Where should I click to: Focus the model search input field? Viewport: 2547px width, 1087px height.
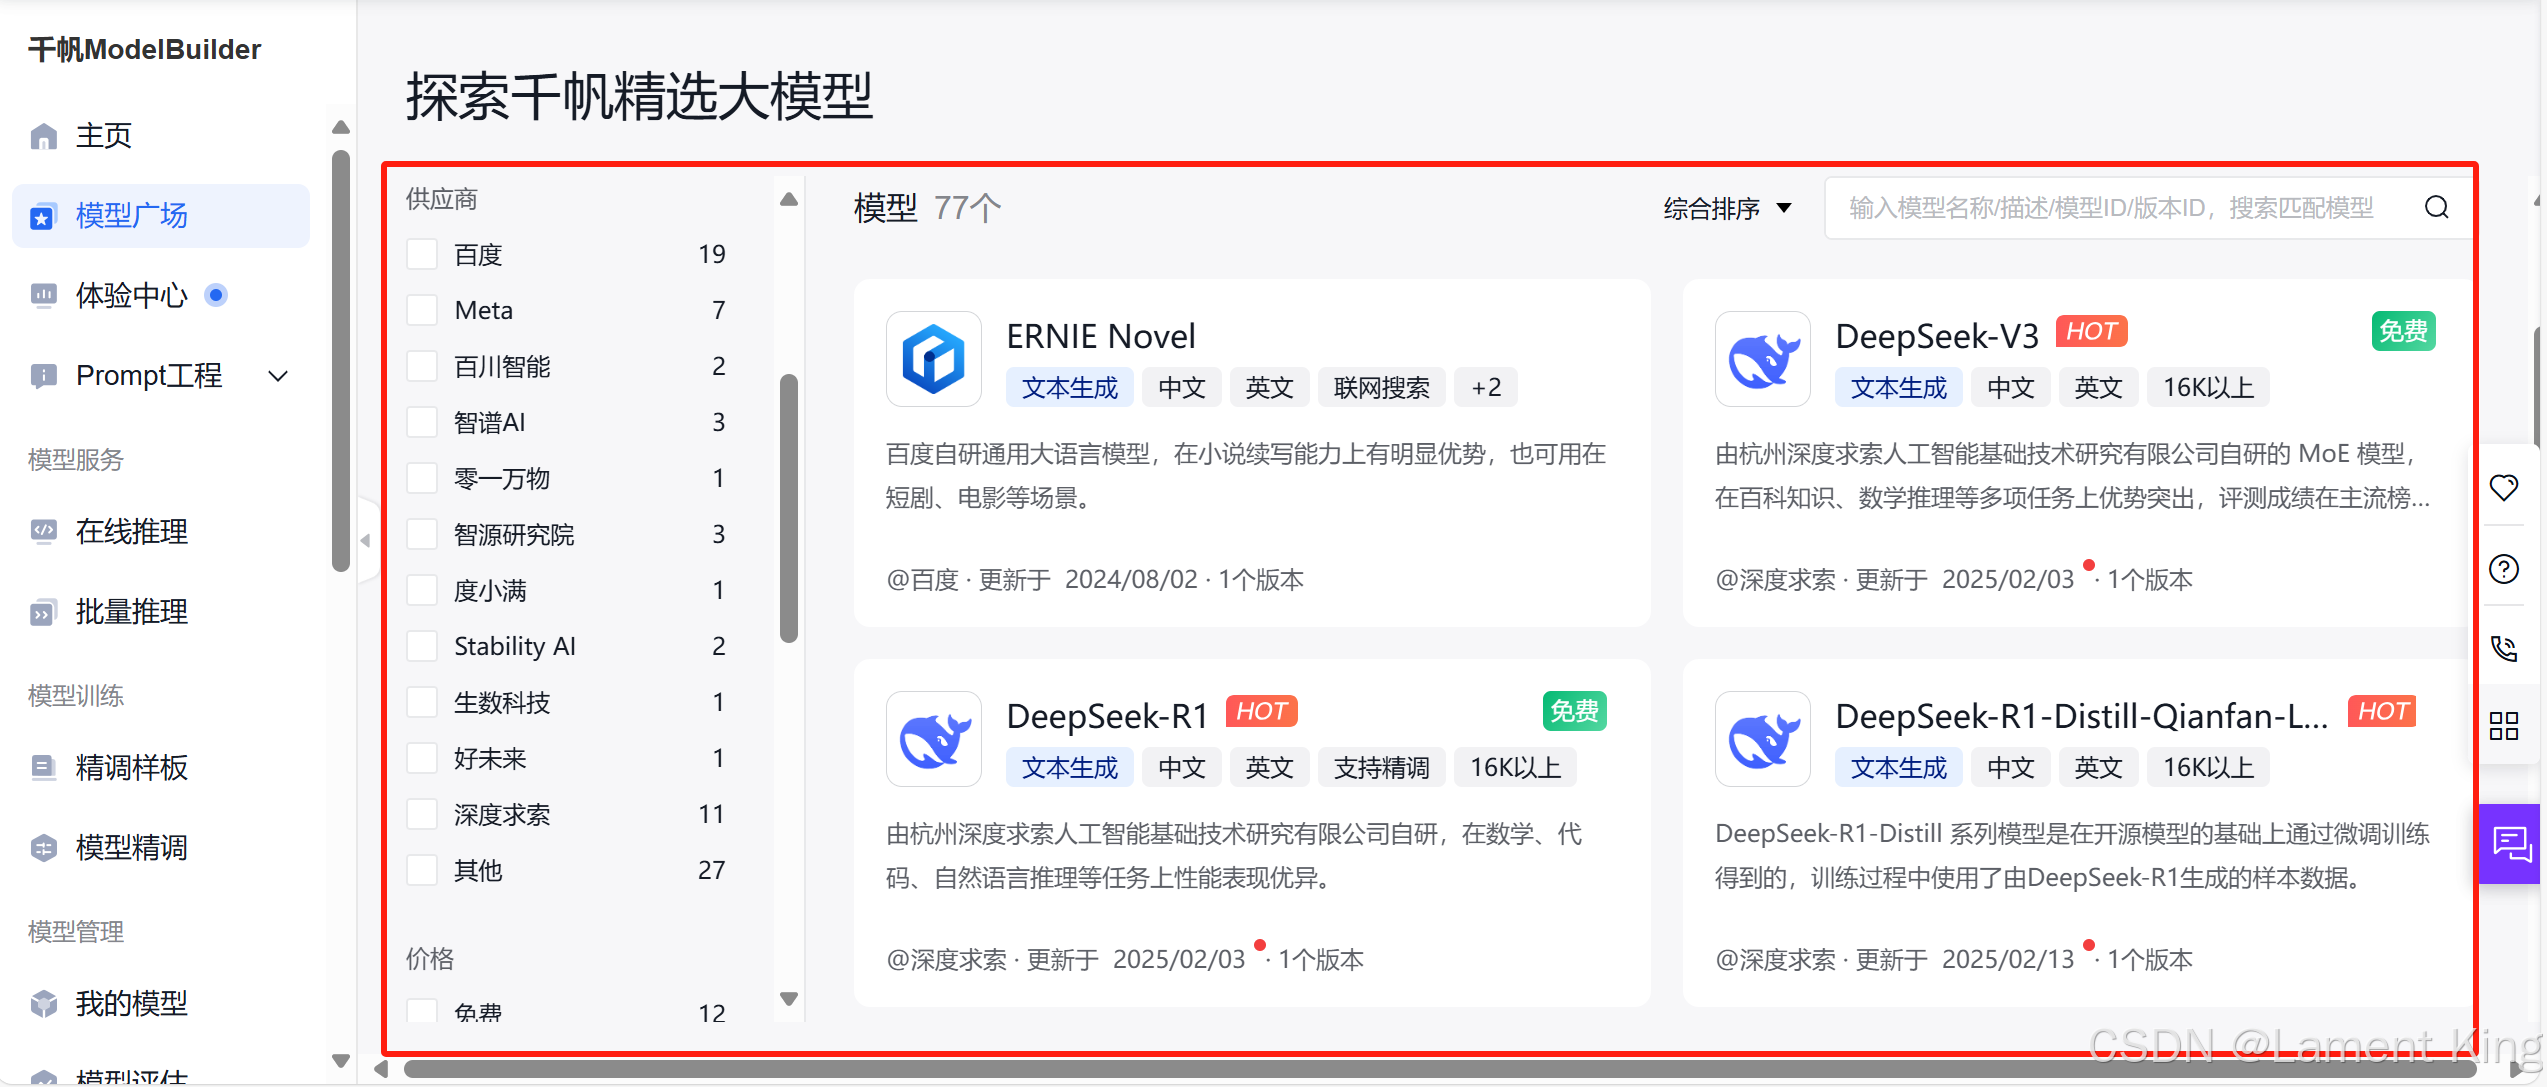coord(2110,207)
